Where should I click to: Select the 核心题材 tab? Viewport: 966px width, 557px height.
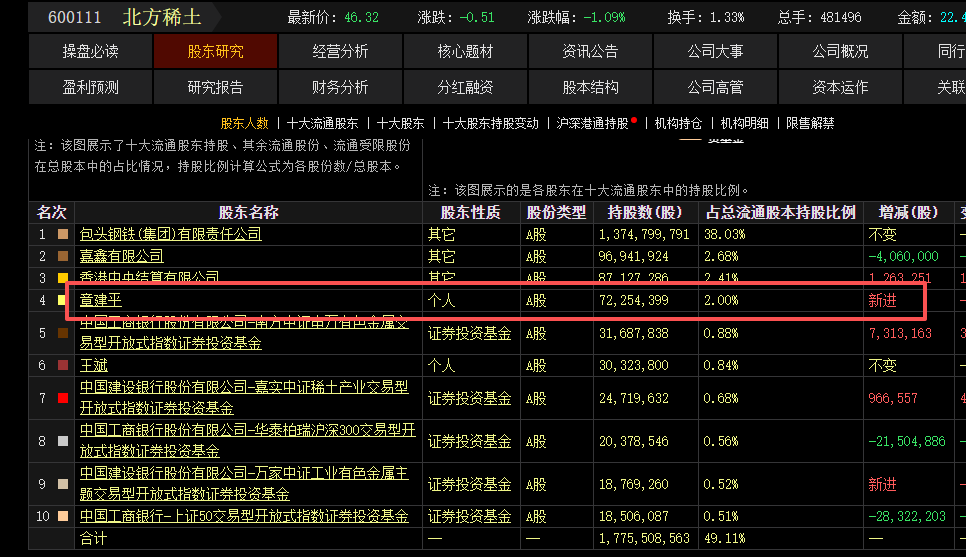click(465, 51)
